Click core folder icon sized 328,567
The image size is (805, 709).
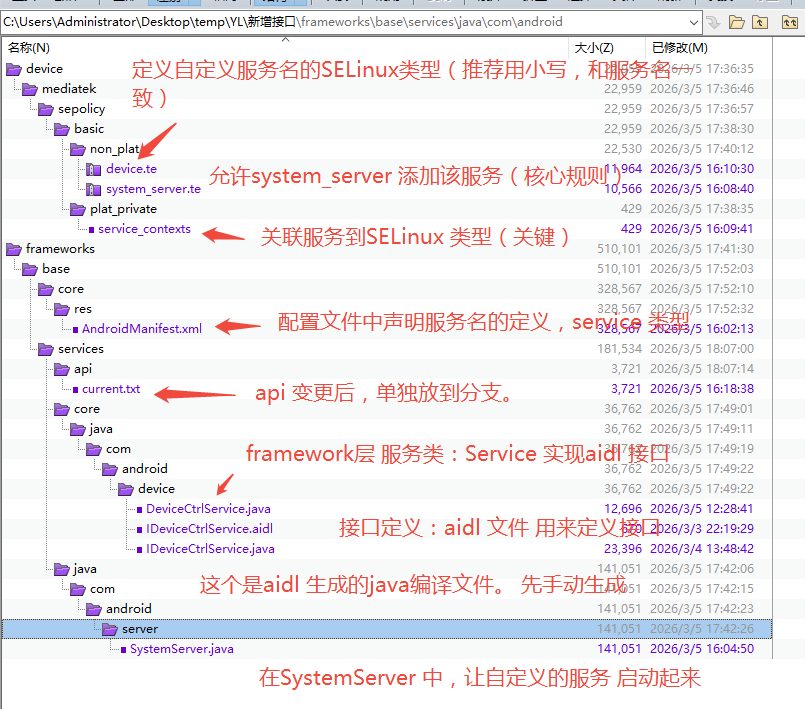pos(46,290)
